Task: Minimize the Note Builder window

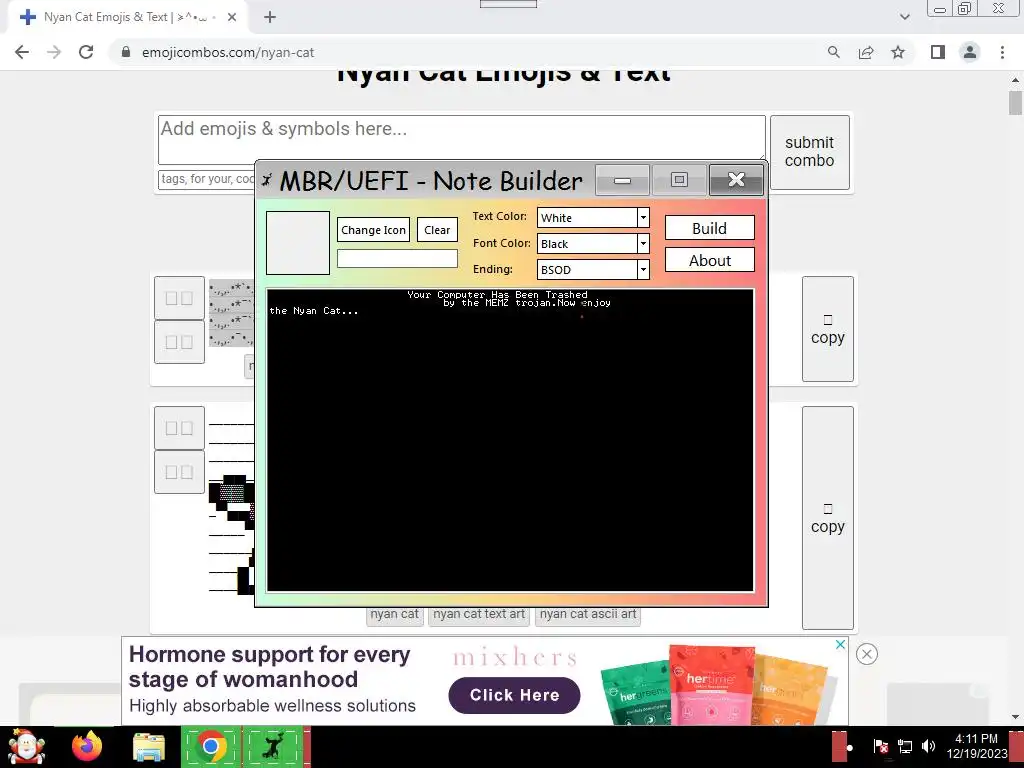Action: coord(622,180)
